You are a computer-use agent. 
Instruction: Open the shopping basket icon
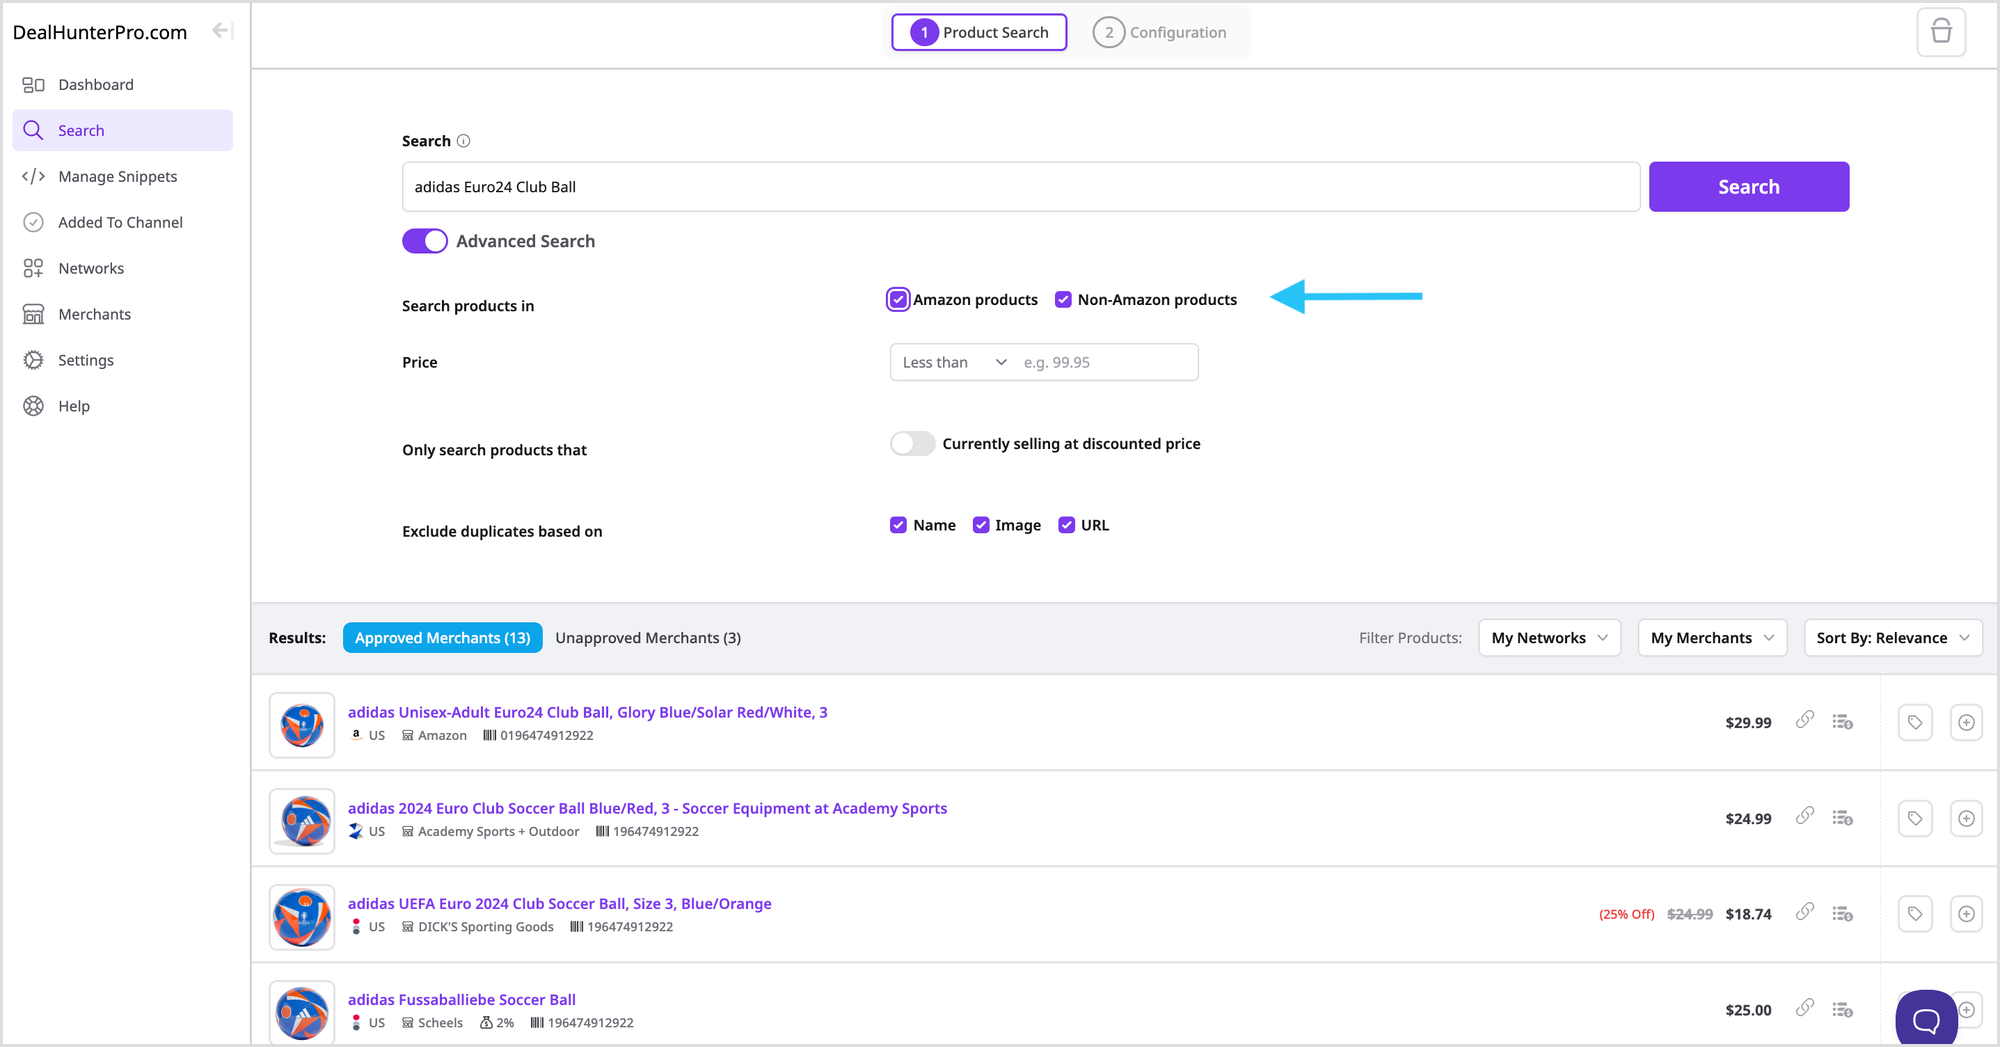point(1941,32)
